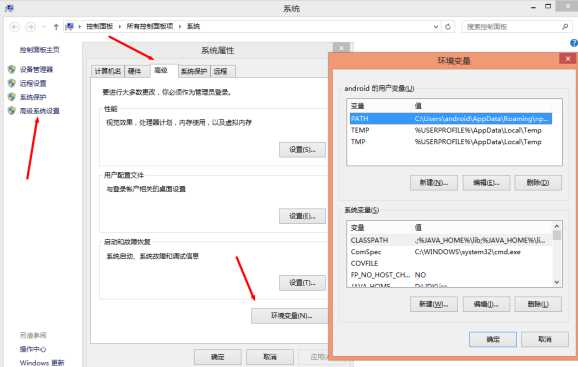Open 设备管理器 from the left sidebar
The height and width of the screenshot is (367, 578).
click(36, 69)
